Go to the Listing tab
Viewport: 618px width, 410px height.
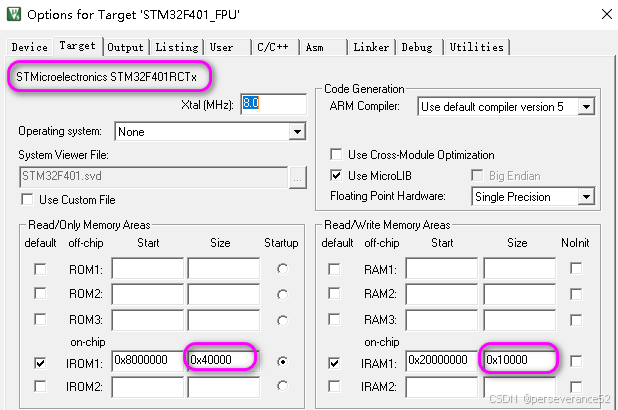click(x=177, y=47)
